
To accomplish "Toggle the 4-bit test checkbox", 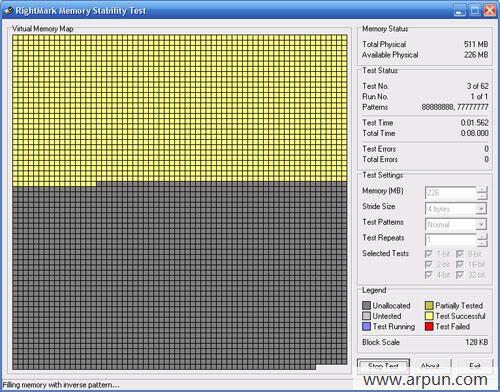I will [x=429, y=275].
